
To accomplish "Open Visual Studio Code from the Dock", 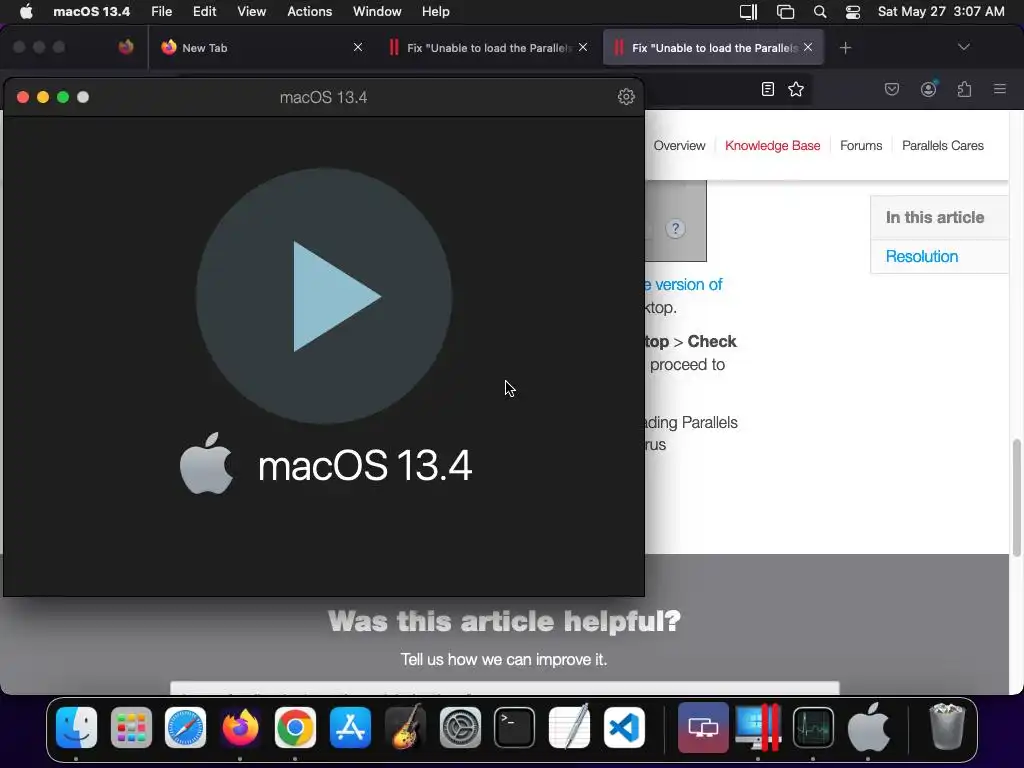I will pyautogui.click(x=624, y=727).
